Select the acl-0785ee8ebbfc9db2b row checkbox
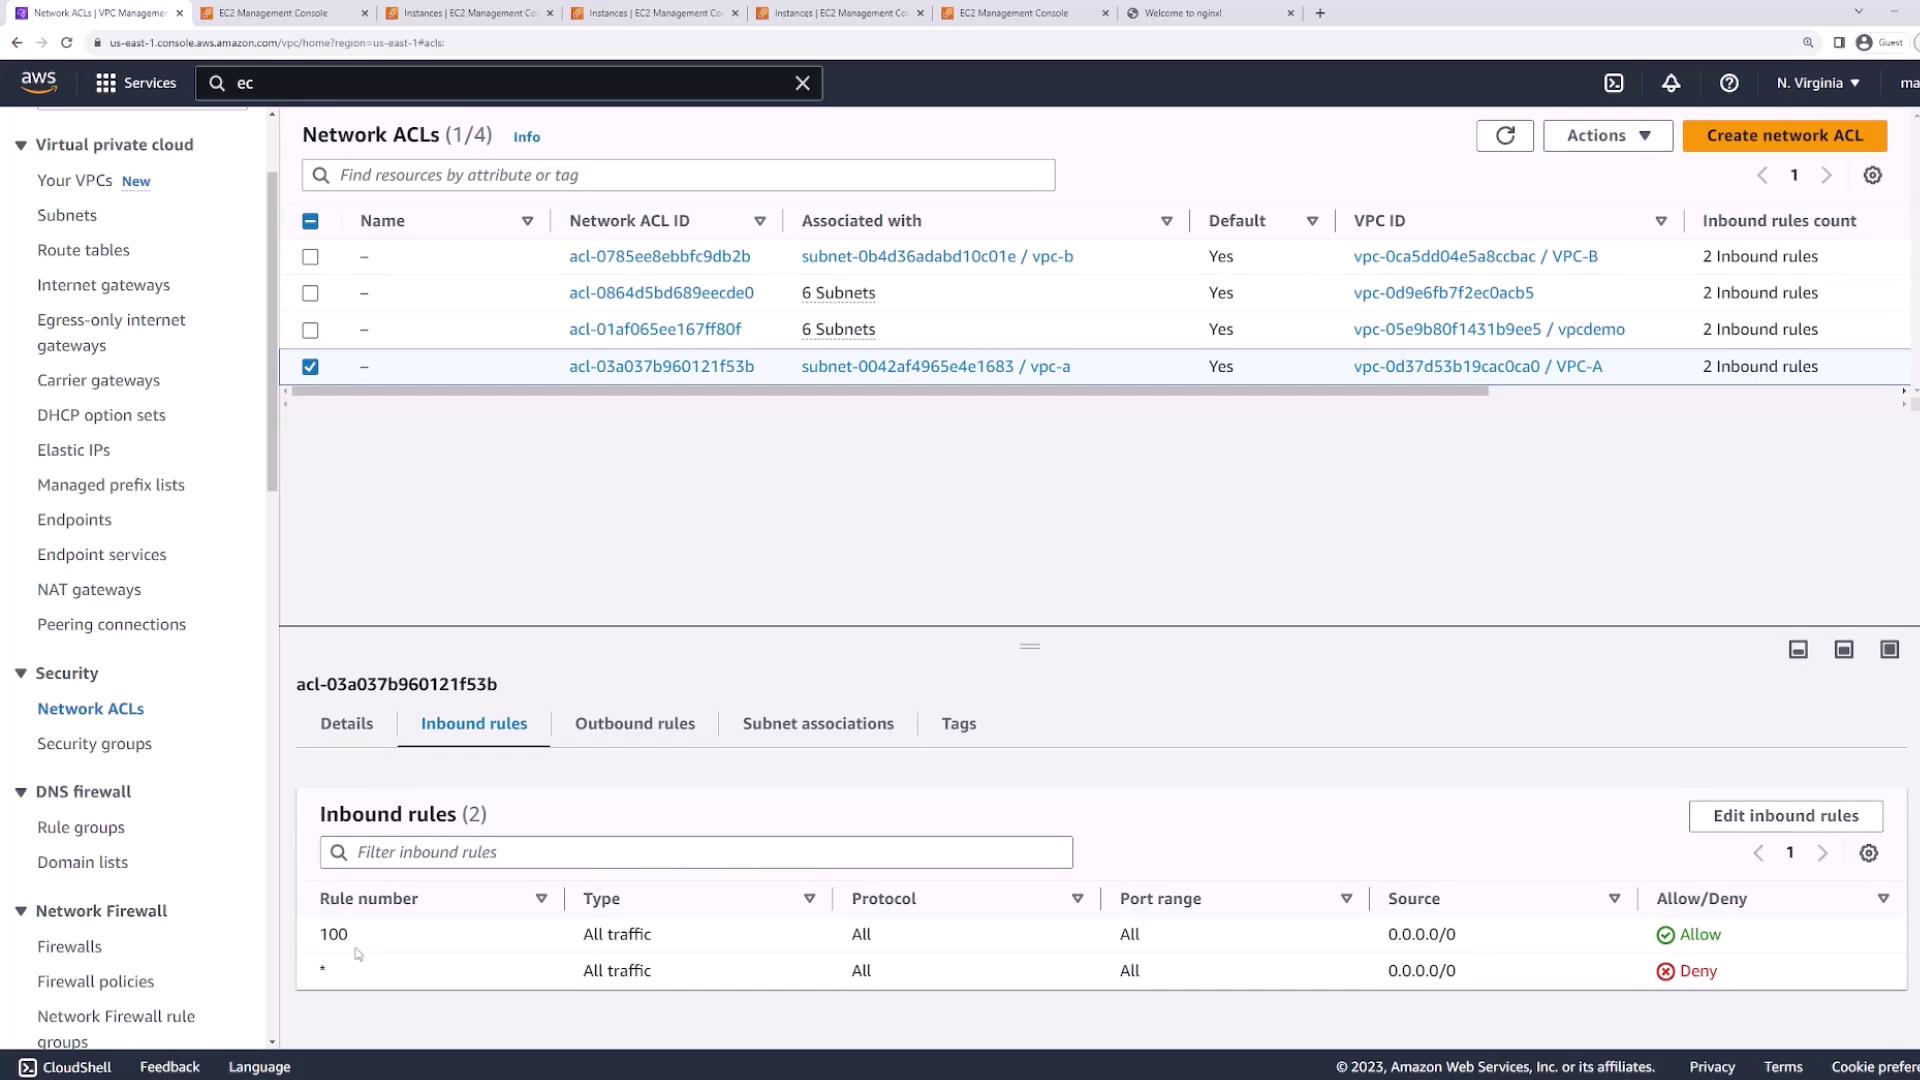 coord(310,257)
